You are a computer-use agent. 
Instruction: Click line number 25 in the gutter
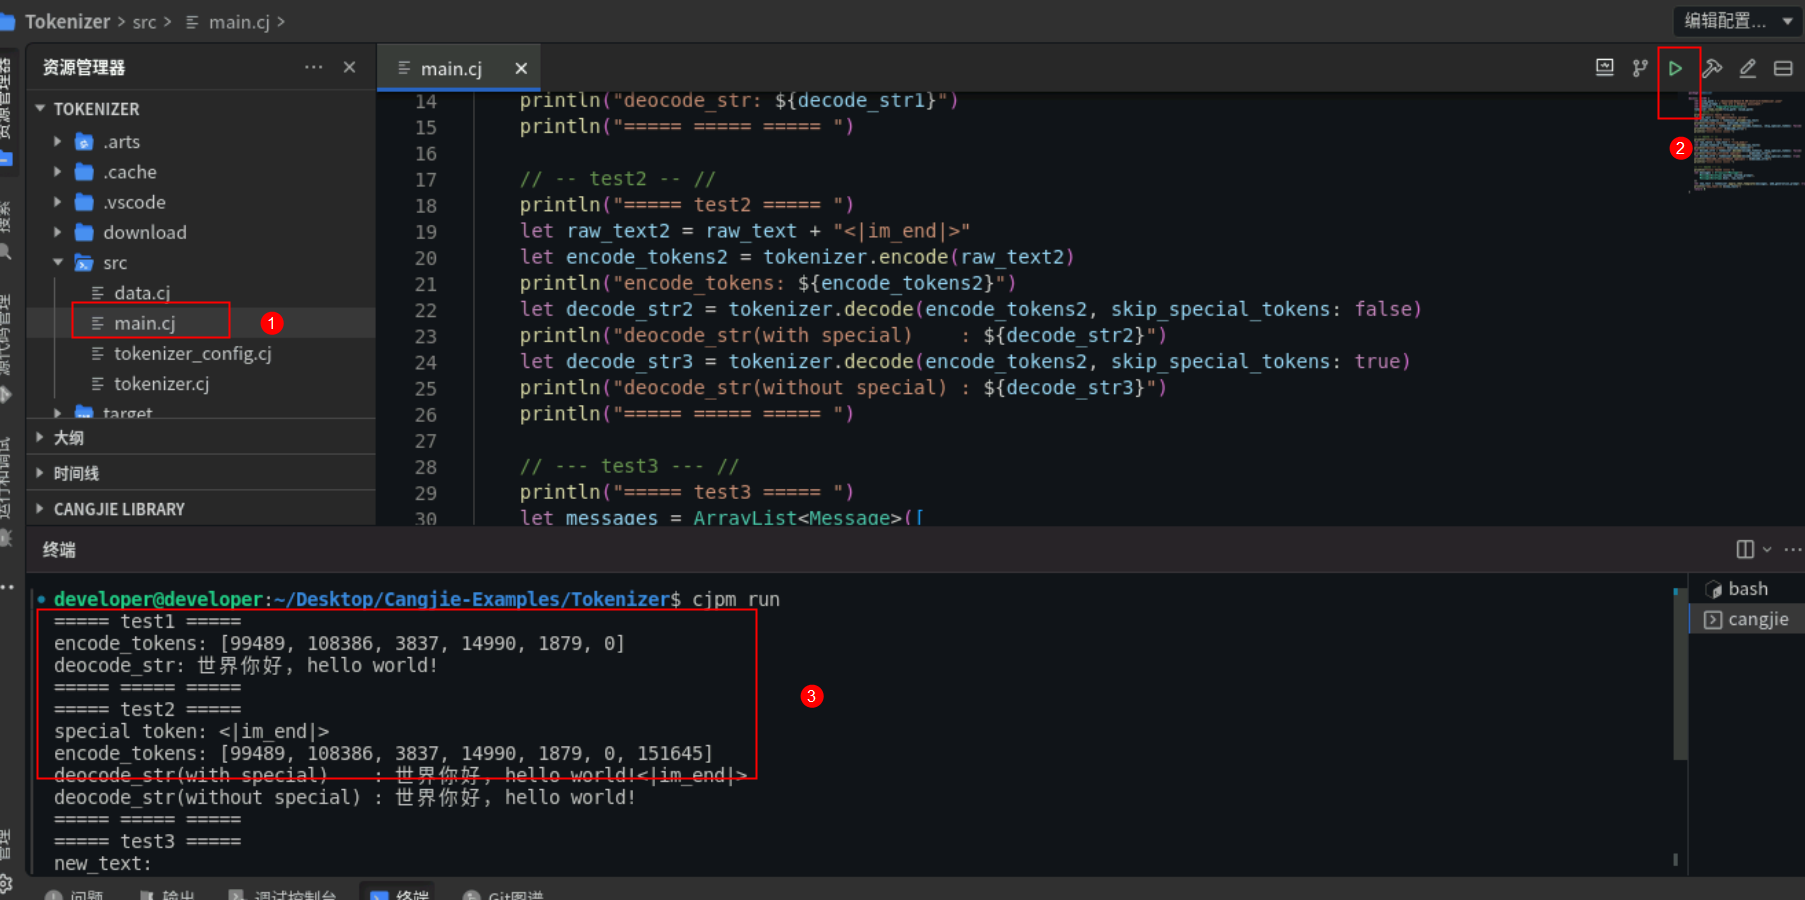point(426,388)
